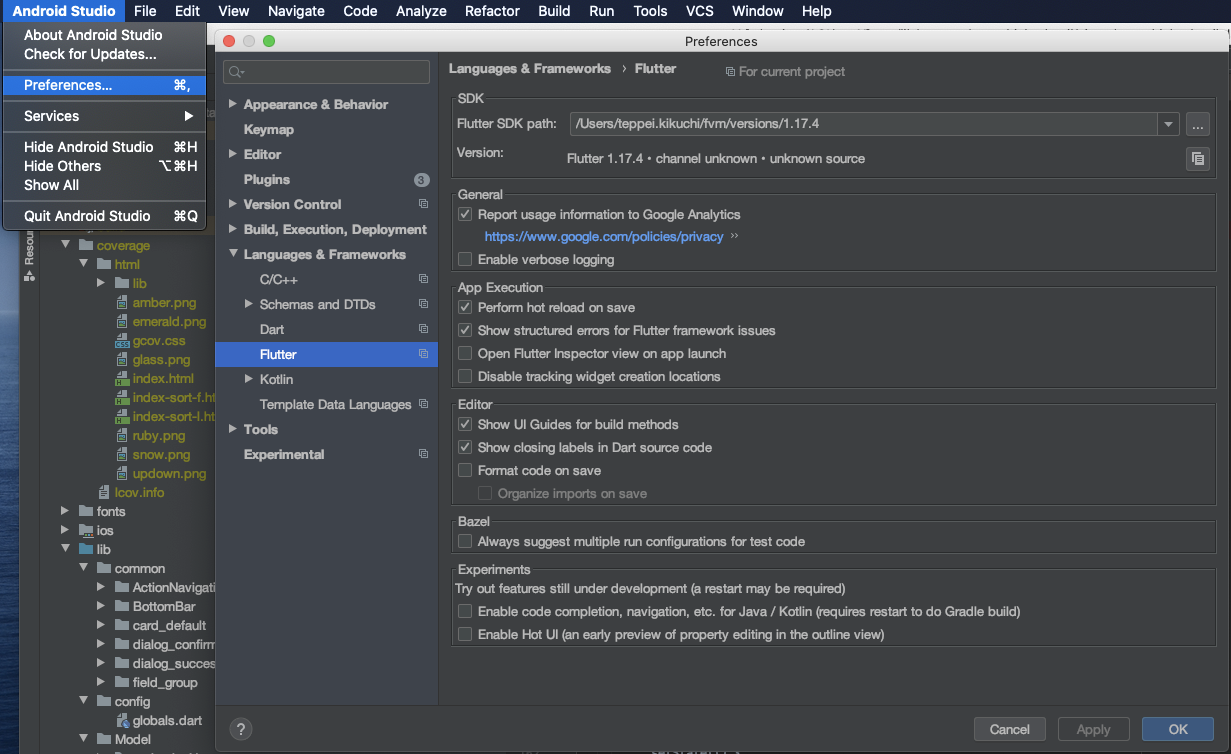Screen dimensions: 1231x754
Task: Enable code completion for Java / Kotlin checkbox
Action: (x=465, y=611)
